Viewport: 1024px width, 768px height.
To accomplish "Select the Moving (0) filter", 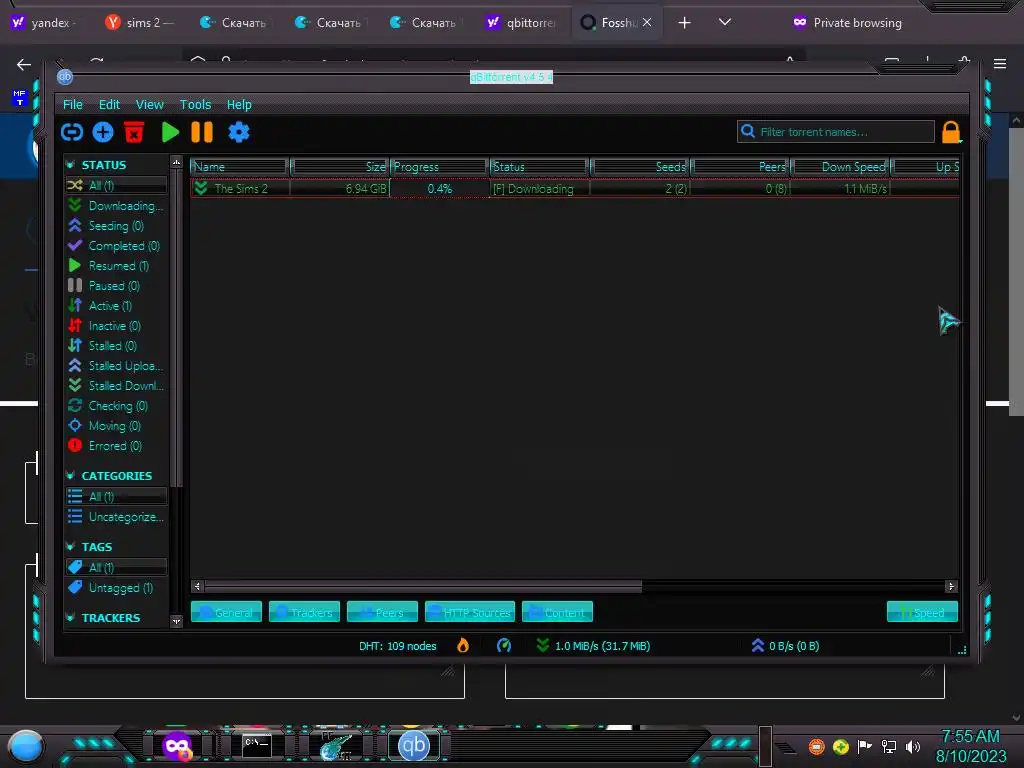I will pyautogui.click(x=116, y=426).
